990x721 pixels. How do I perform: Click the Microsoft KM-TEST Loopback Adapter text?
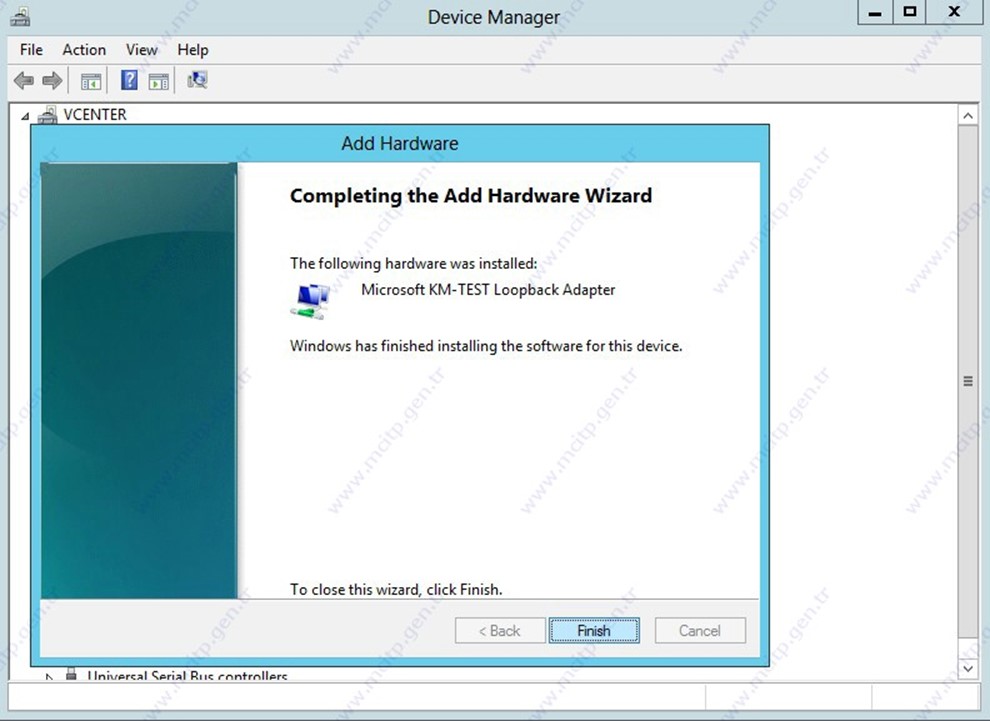tap(488, 290)
